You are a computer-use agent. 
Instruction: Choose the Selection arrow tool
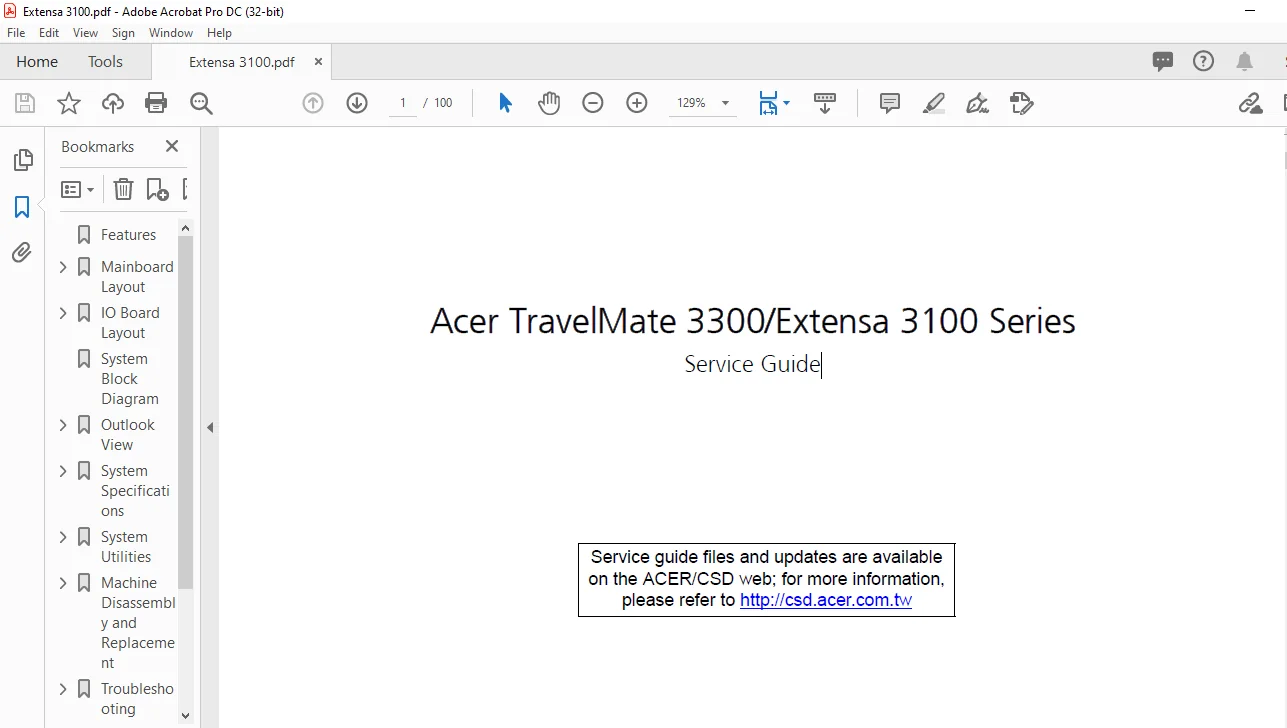coord(505,103)
